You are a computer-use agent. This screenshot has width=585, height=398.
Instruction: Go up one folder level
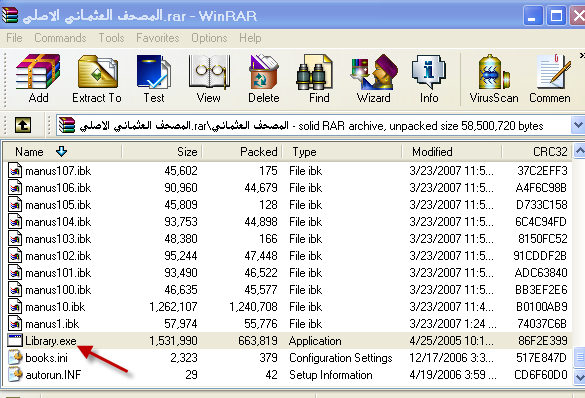23,125
